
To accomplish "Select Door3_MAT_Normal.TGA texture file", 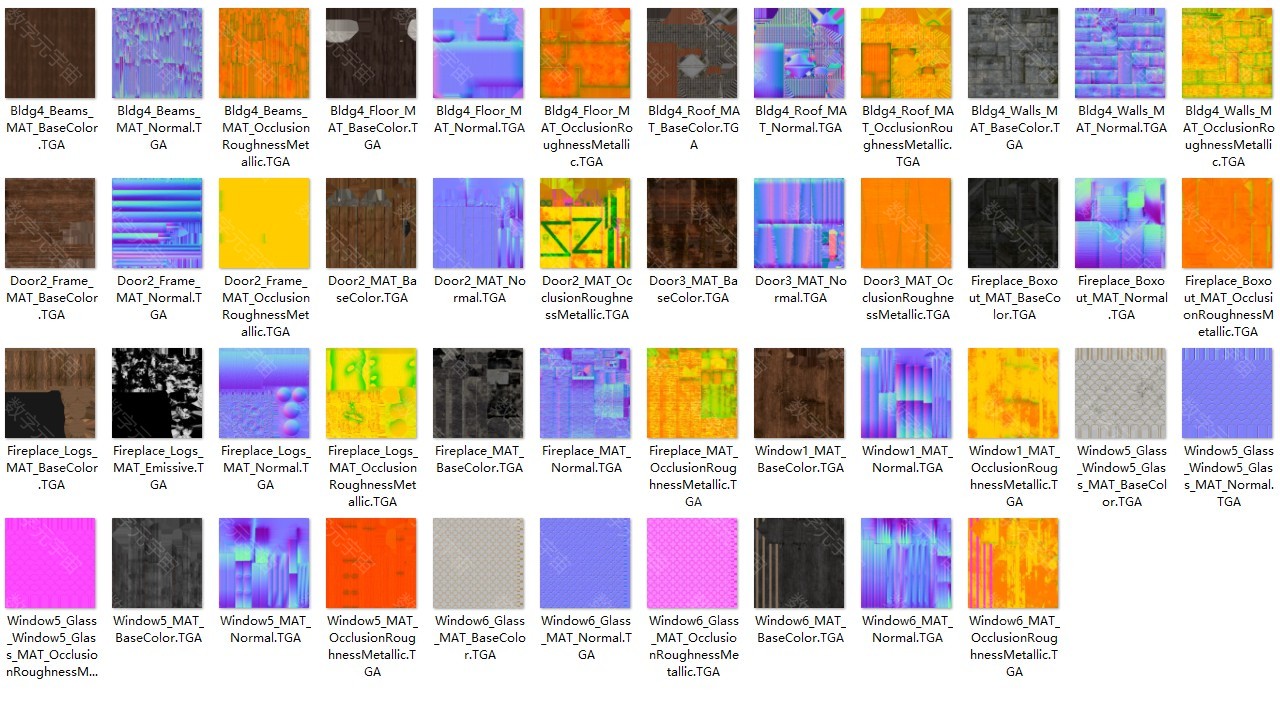I will [x=799, y=223].
